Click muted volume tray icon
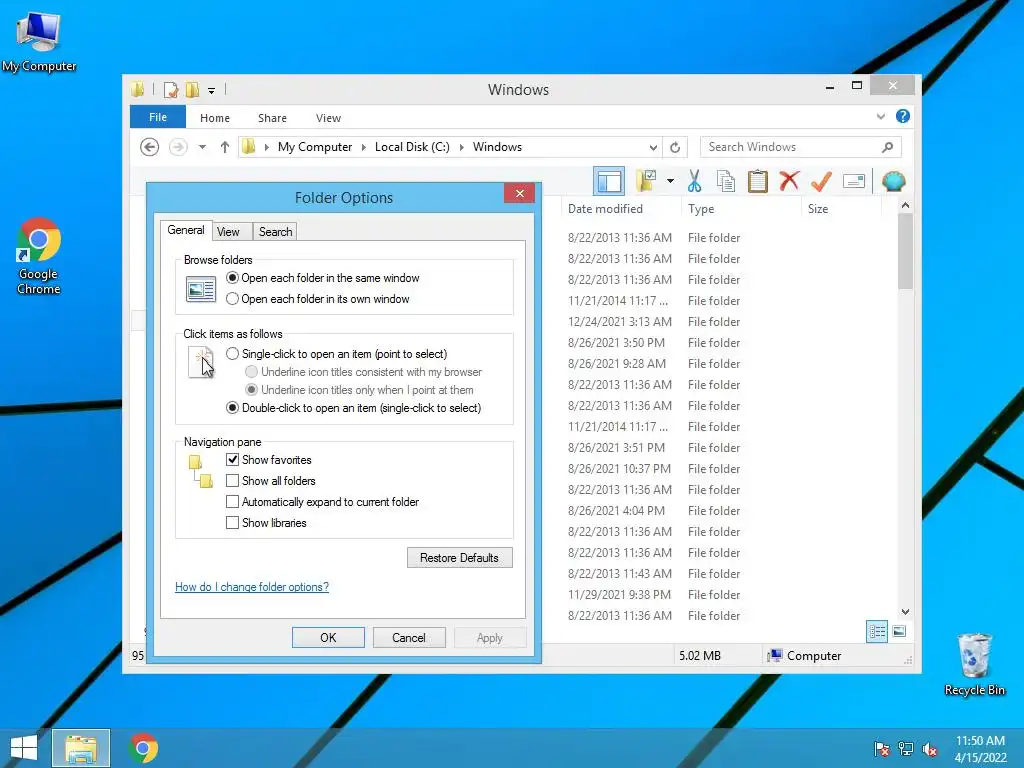1024x768 pixels. pyautogui.click(x=930, y=749)
